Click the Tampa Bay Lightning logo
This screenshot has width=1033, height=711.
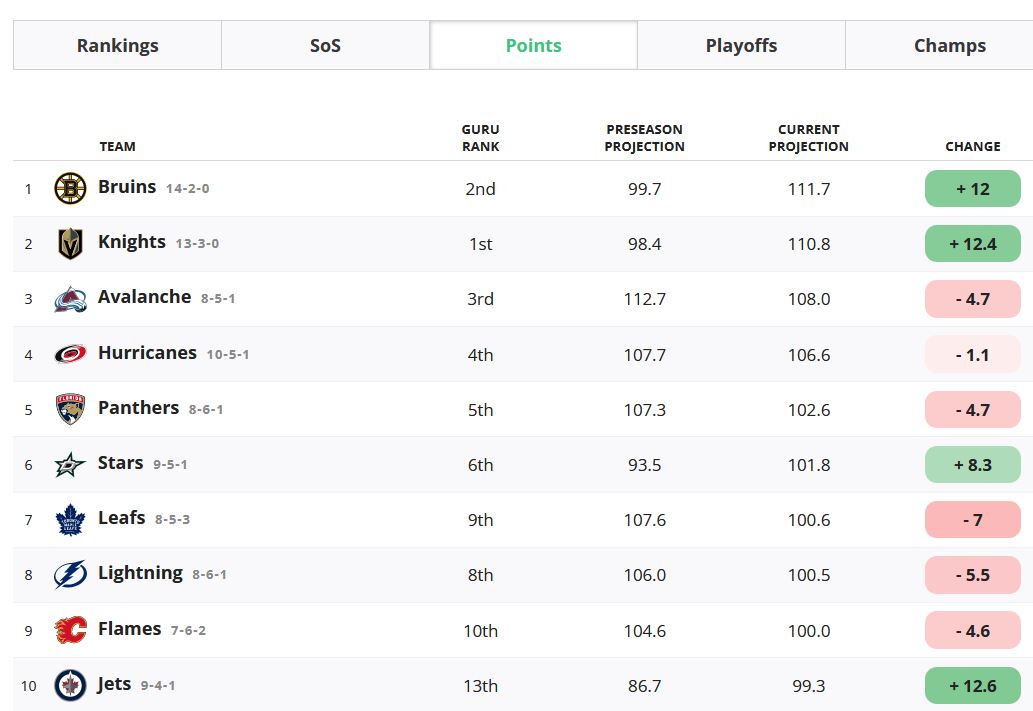click(70, 575)
